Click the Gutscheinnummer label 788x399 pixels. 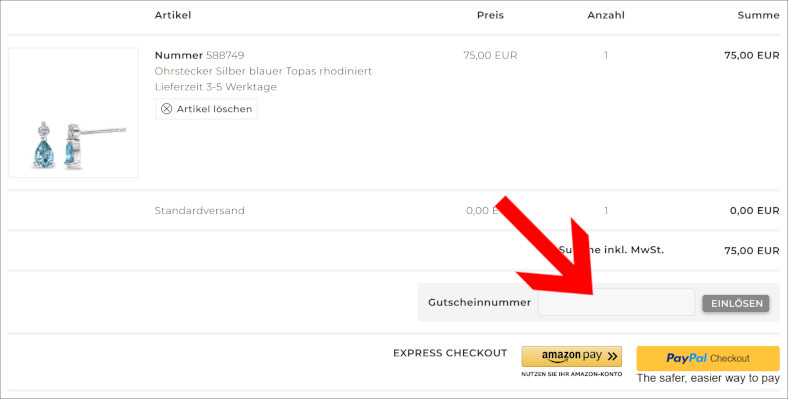479,303
